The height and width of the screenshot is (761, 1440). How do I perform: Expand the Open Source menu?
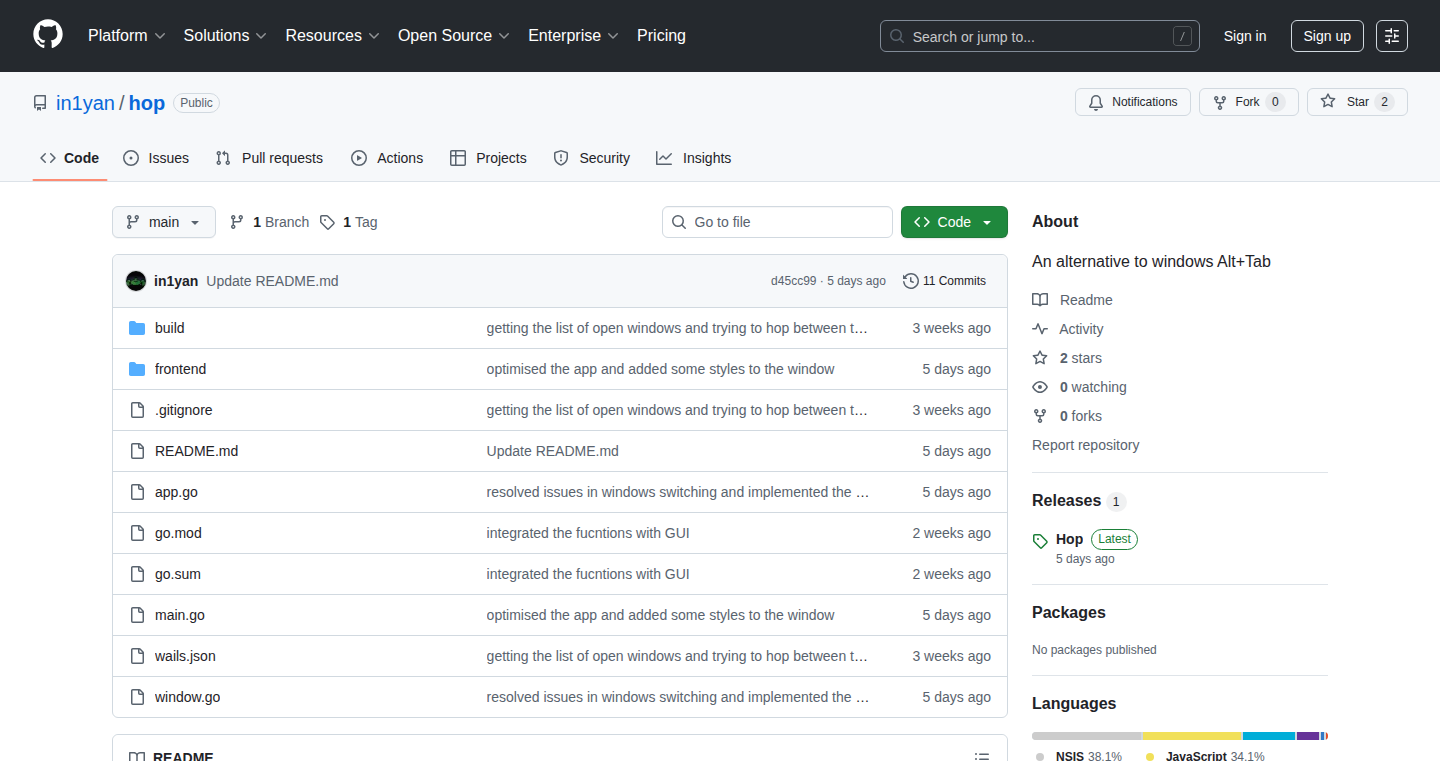(x=454, y=35)
